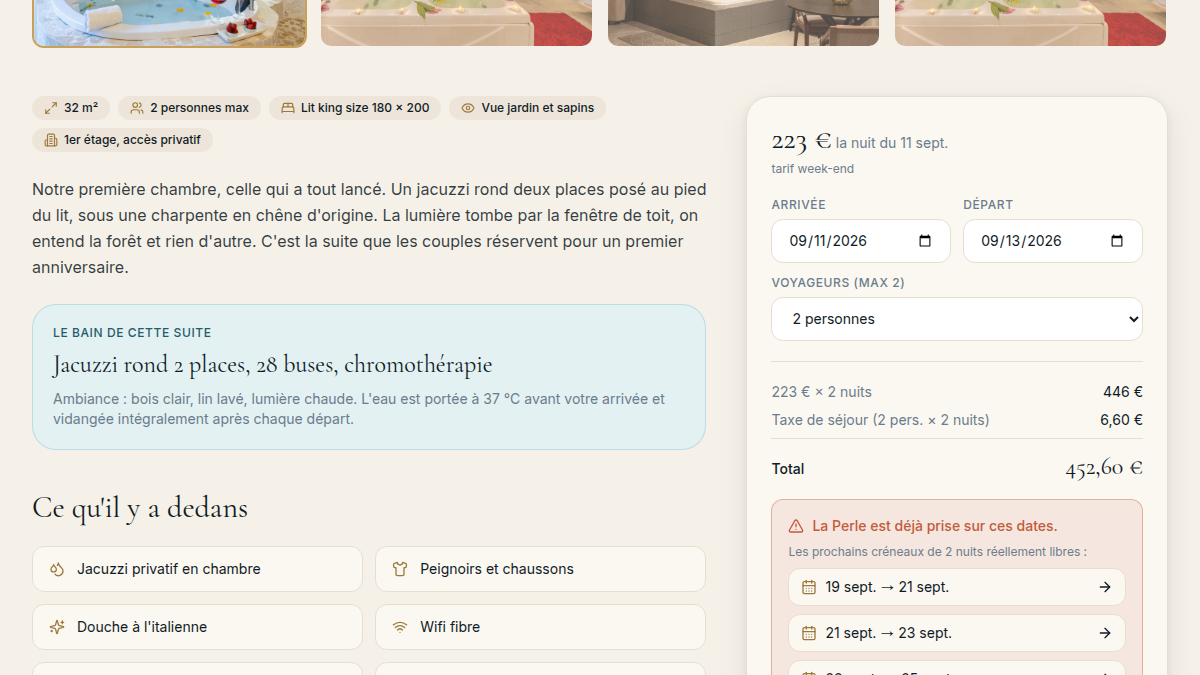The image size is (1200, 675).
Task: Click the building icon beside 1er étage
Action: coord(51,140)
